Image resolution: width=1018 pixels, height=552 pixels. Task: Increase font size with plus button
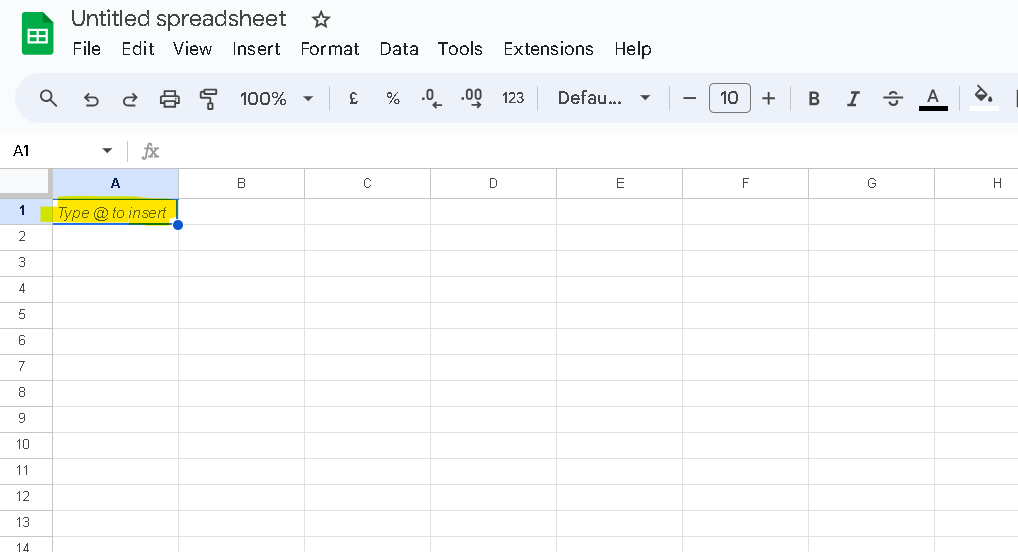pos(768,98)
